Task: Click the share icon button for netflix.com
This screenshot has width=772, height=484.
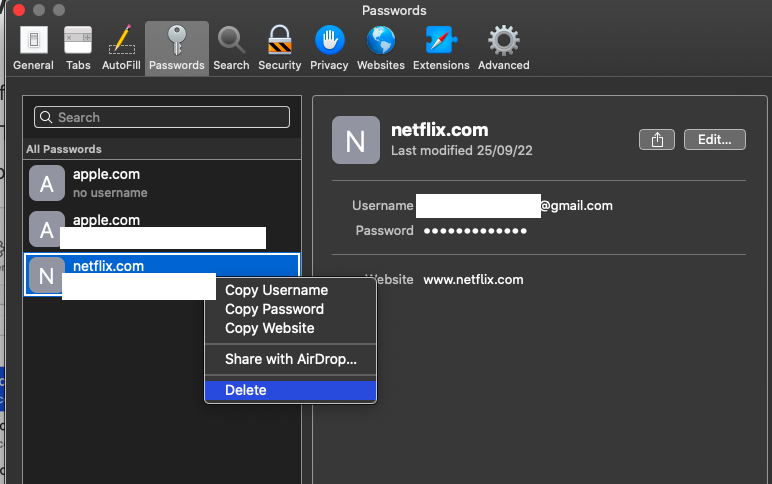Action: [x=657, y=140]
